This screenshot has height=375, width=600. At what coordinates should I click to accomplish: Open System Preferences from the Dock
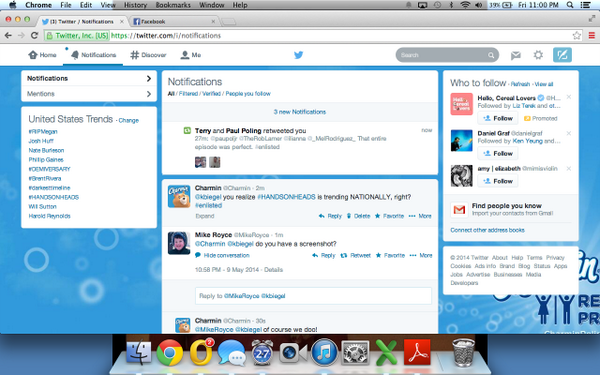355,352
